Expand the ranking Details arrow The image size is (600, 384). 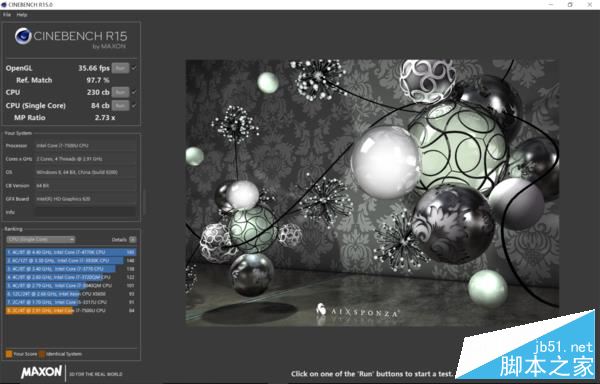[x=132, y=239]
